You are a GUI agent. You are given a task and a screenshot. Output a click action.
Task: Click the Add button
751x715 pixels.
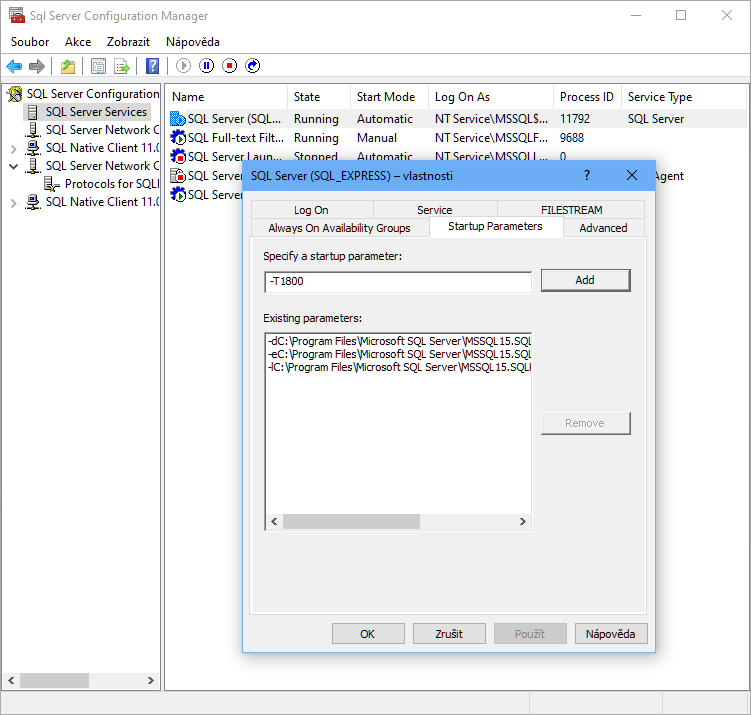pyautogui.click(x=585, y=280)
